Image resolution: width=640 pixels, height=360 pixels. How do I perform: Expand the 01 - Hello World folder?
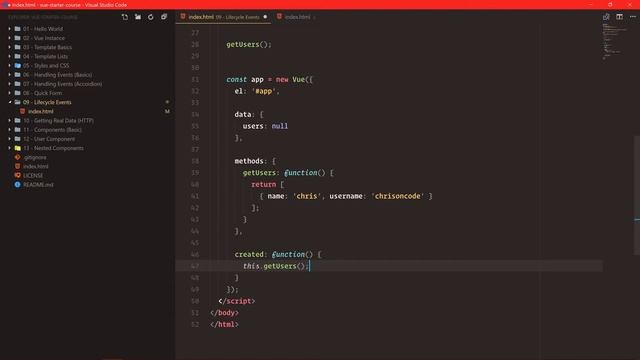(x=9, y=29)
